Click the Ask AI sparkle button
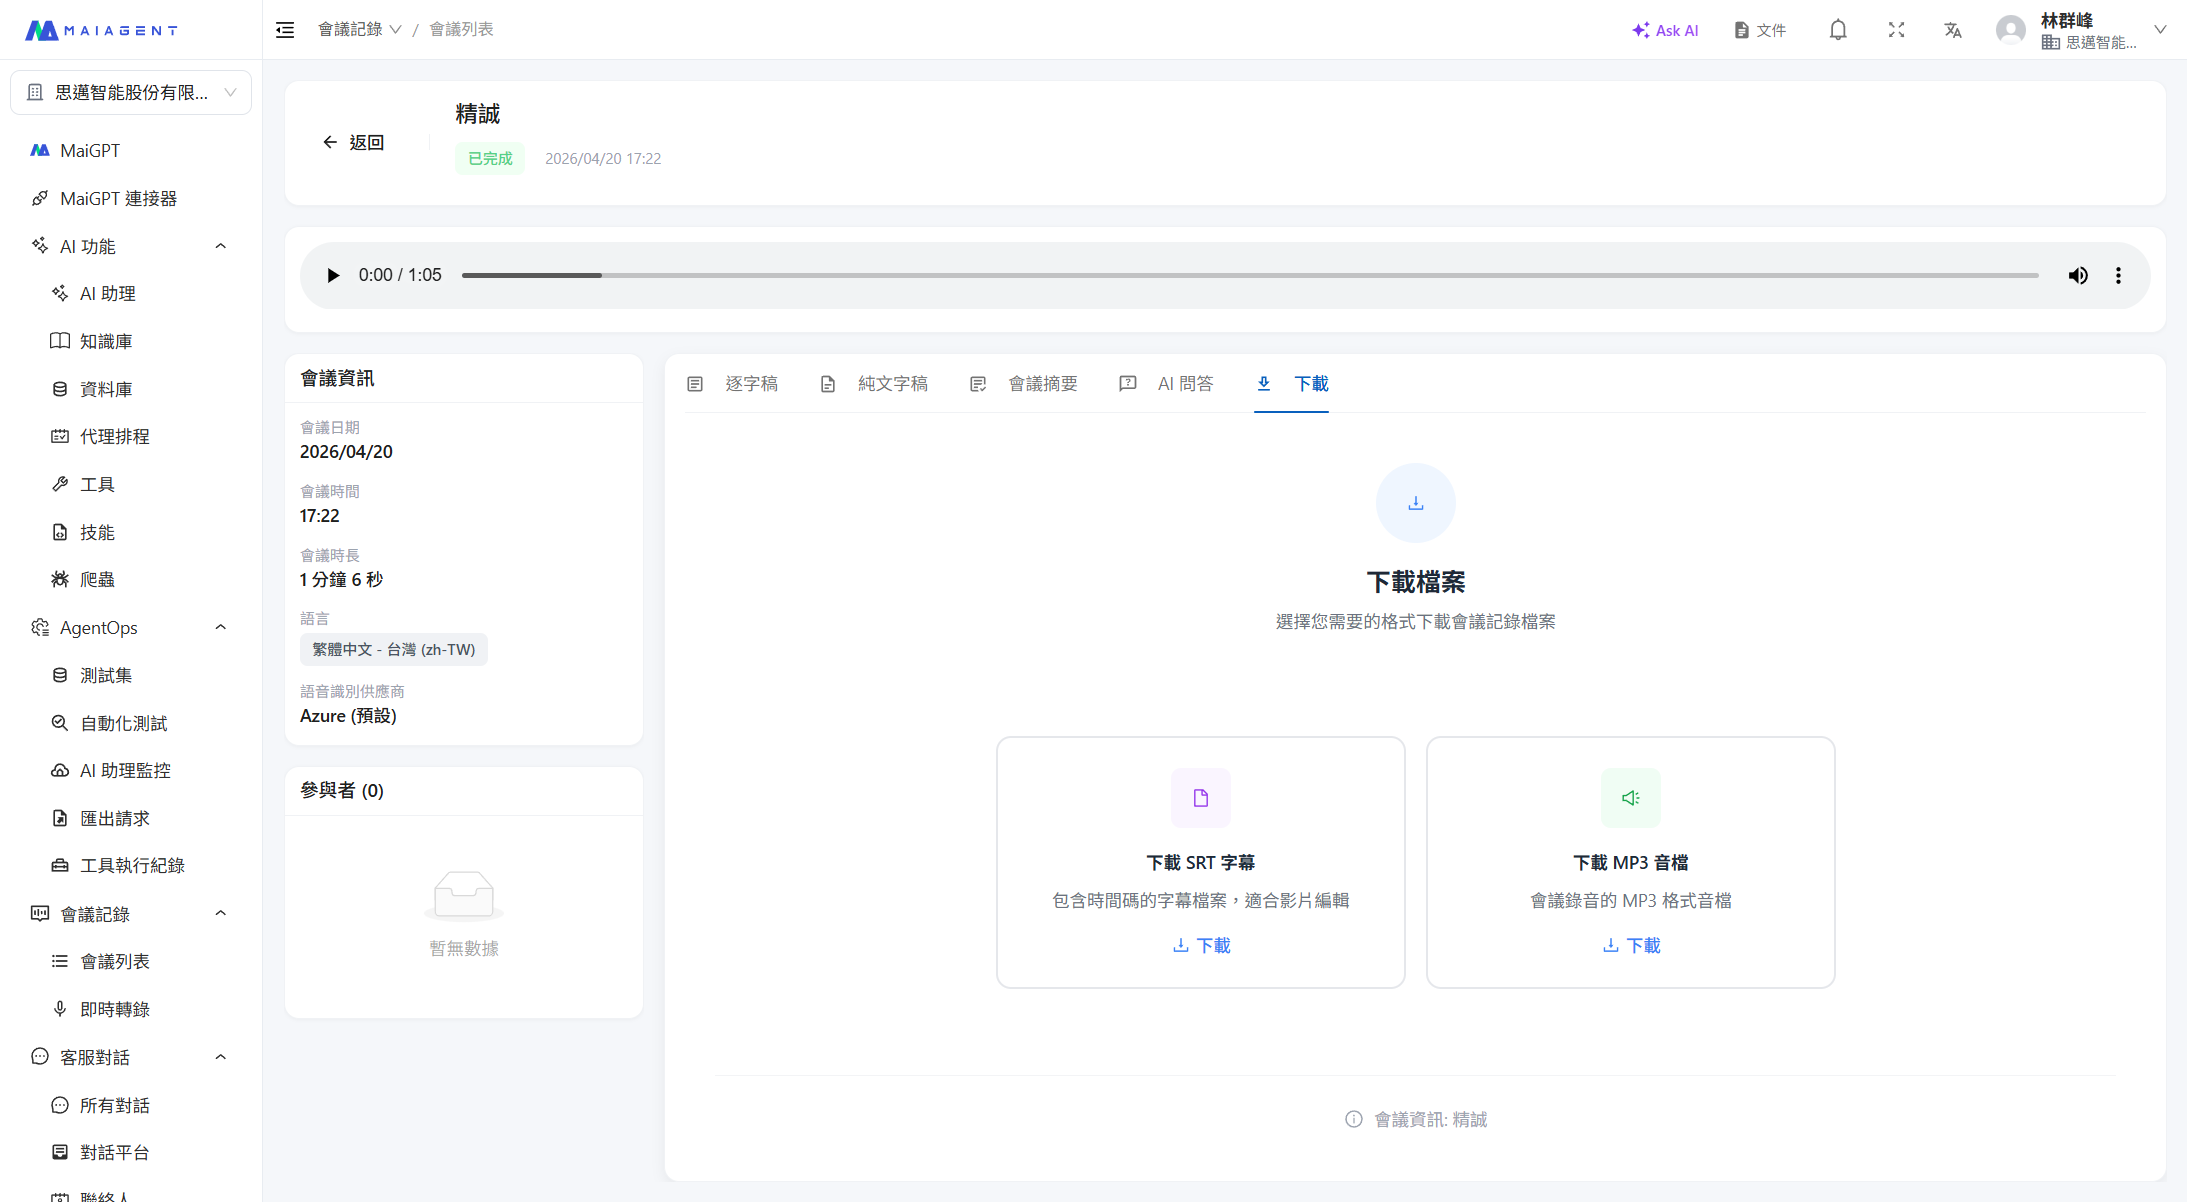 tap(1665, 30)
